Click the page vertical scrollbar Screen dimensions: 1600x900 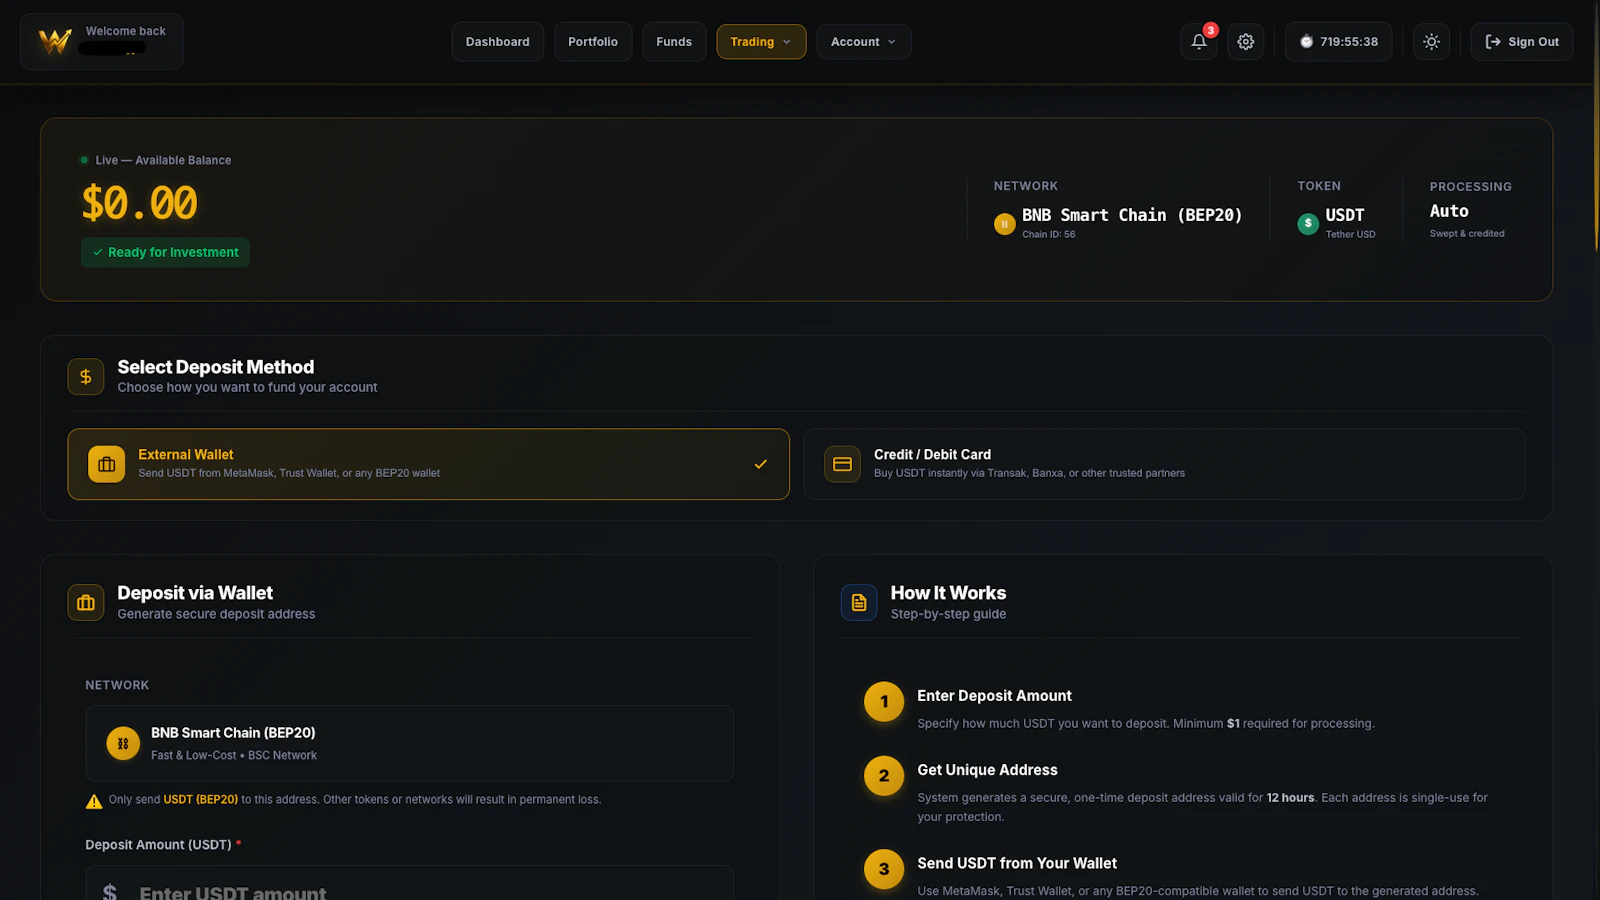coord(1596,125)
